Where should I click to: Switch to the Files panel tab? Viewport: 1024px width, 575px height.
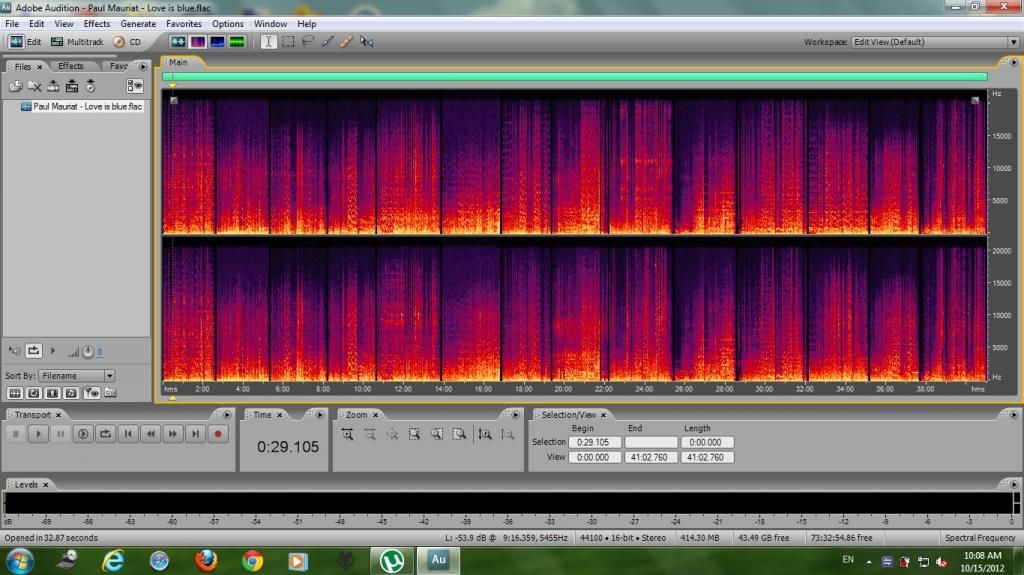23,67
